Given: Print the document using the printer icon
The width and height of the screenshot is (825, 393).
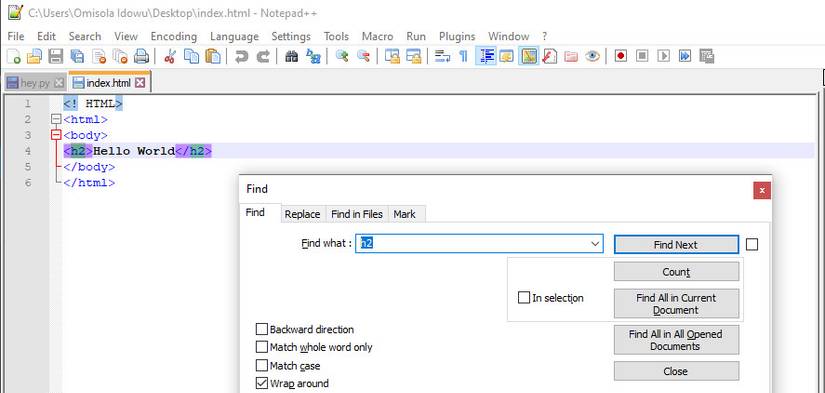Looking at the screenshot, I should point(142,56).
